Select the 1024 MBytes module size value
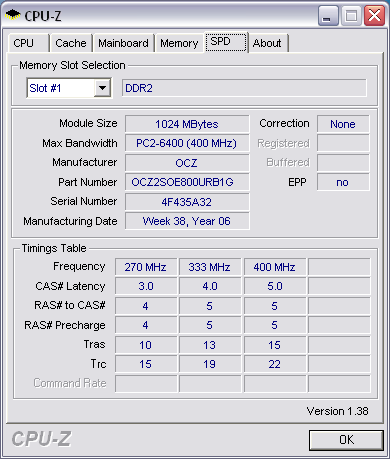The height and width of the screenshot is (459, 390). [187, 124]
